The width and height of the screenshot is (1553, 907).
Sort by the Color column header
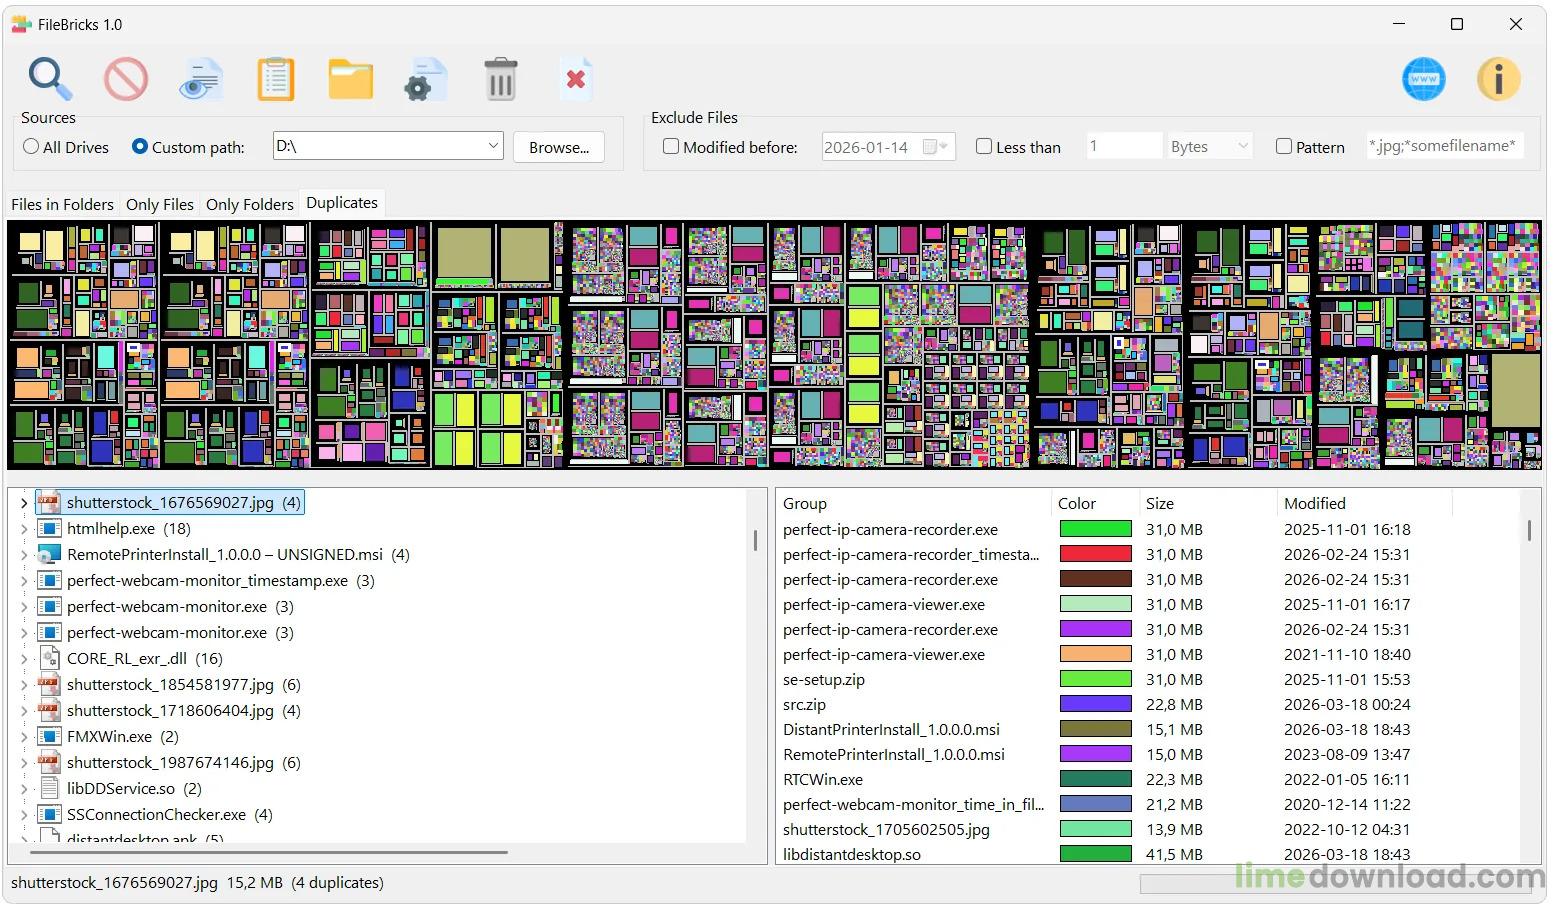click(x=1096, y=503)
